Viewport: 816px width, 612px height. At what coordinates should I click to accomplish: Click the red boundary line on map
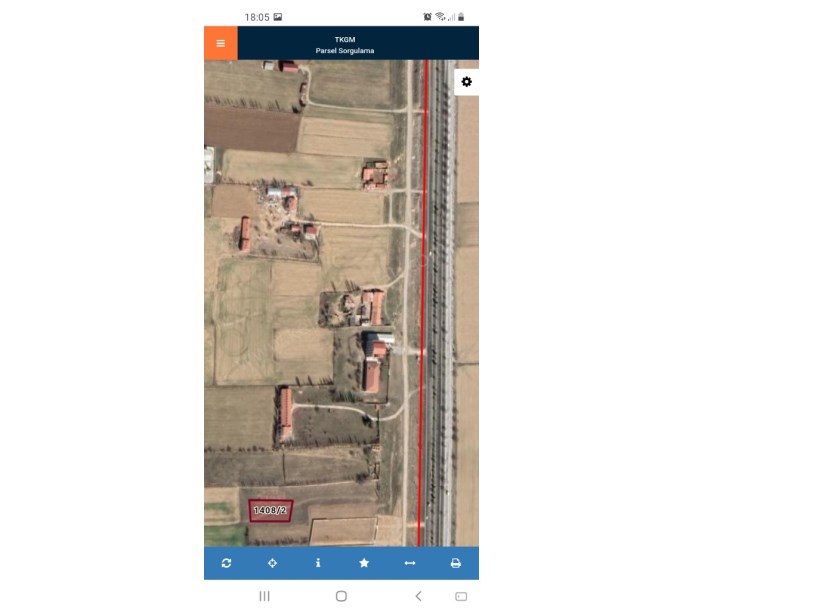[423, 302]
